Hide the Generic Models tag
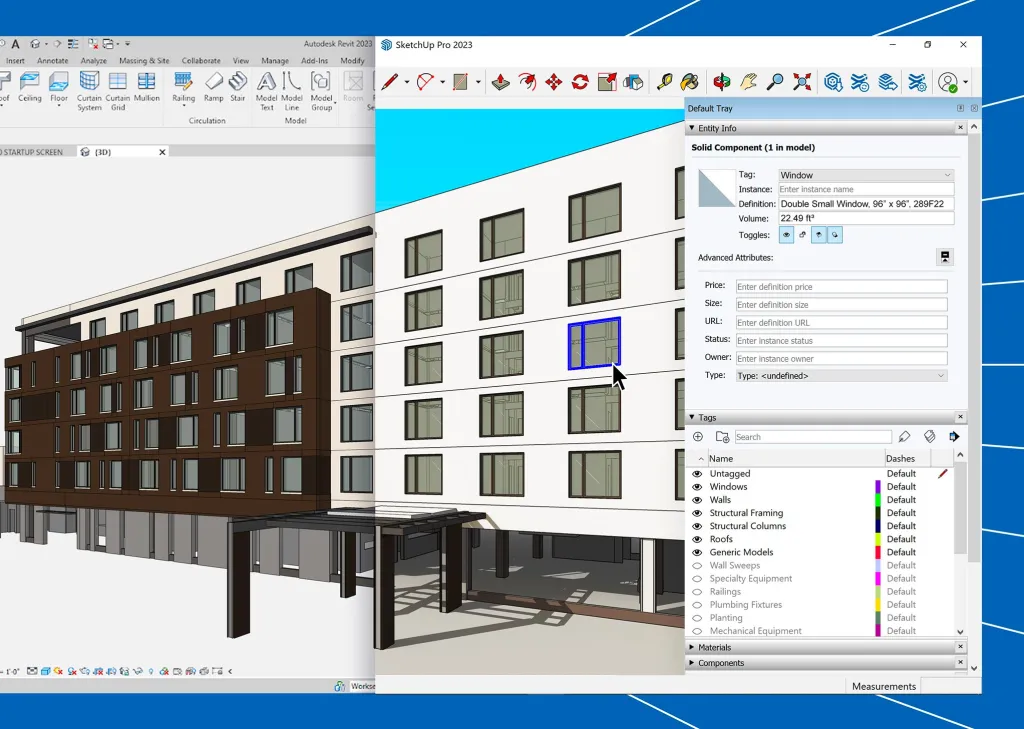1024x729 pixels. pos(697,552)
